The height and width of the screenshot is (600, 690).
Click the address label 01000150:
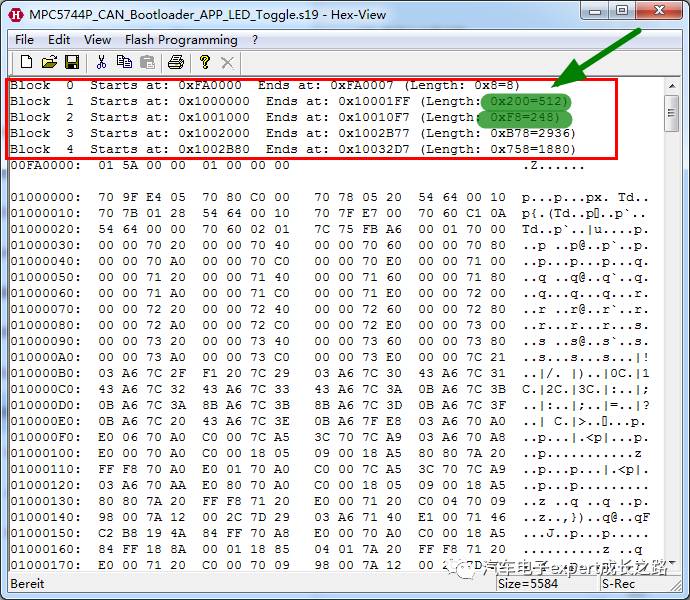click(46, 533)
